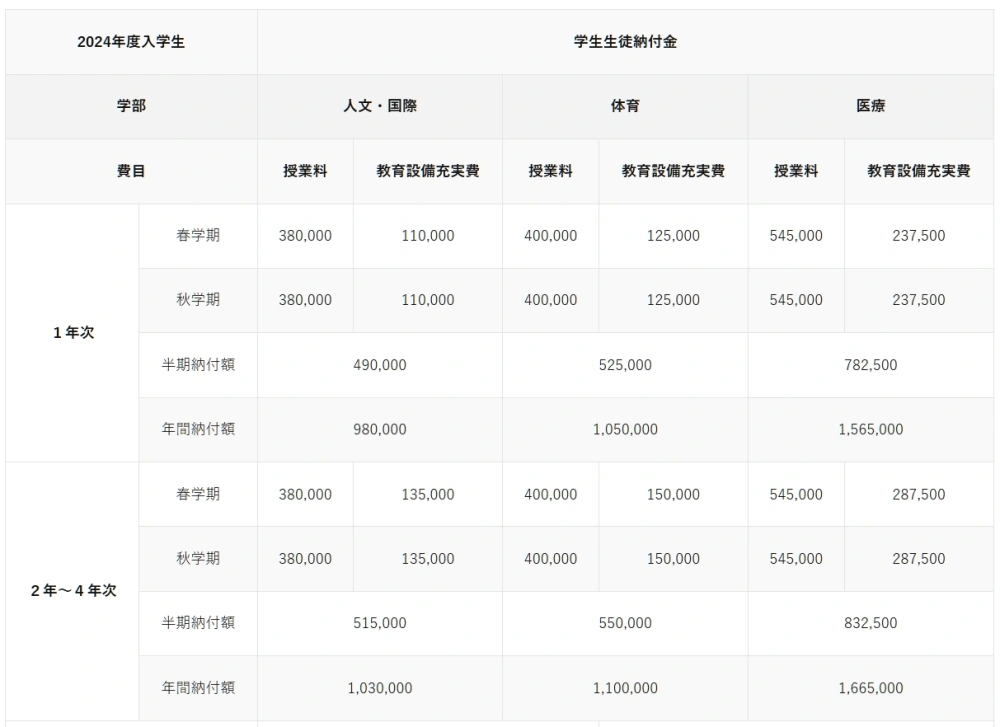Click the 515,000 half-term payment cell

(x=379, y=623)
